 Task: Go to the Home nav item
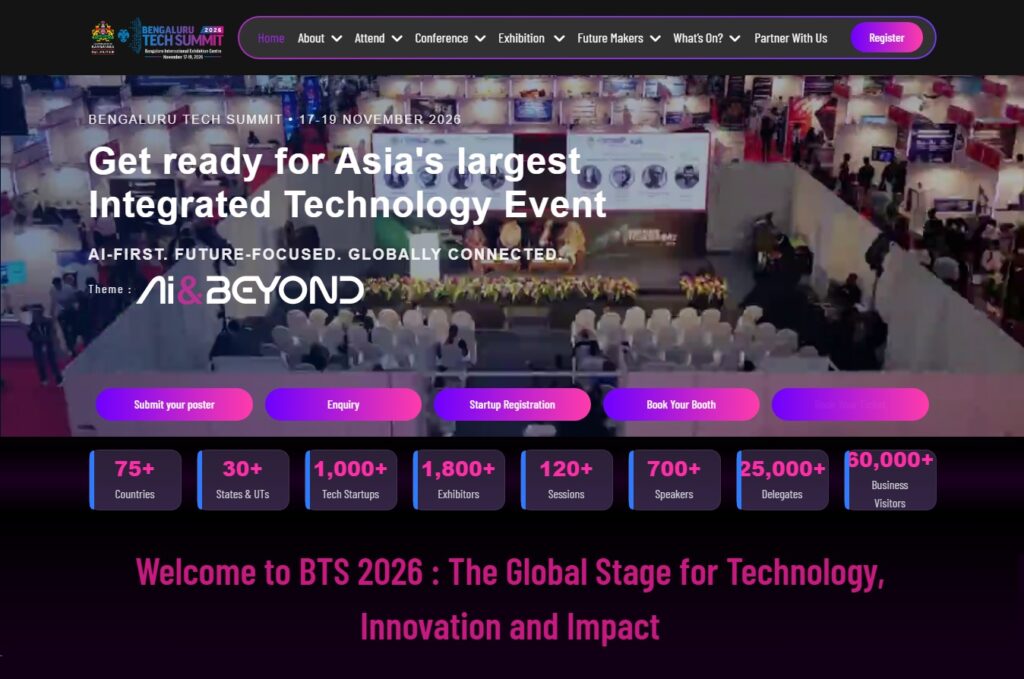tap(271, 38)
